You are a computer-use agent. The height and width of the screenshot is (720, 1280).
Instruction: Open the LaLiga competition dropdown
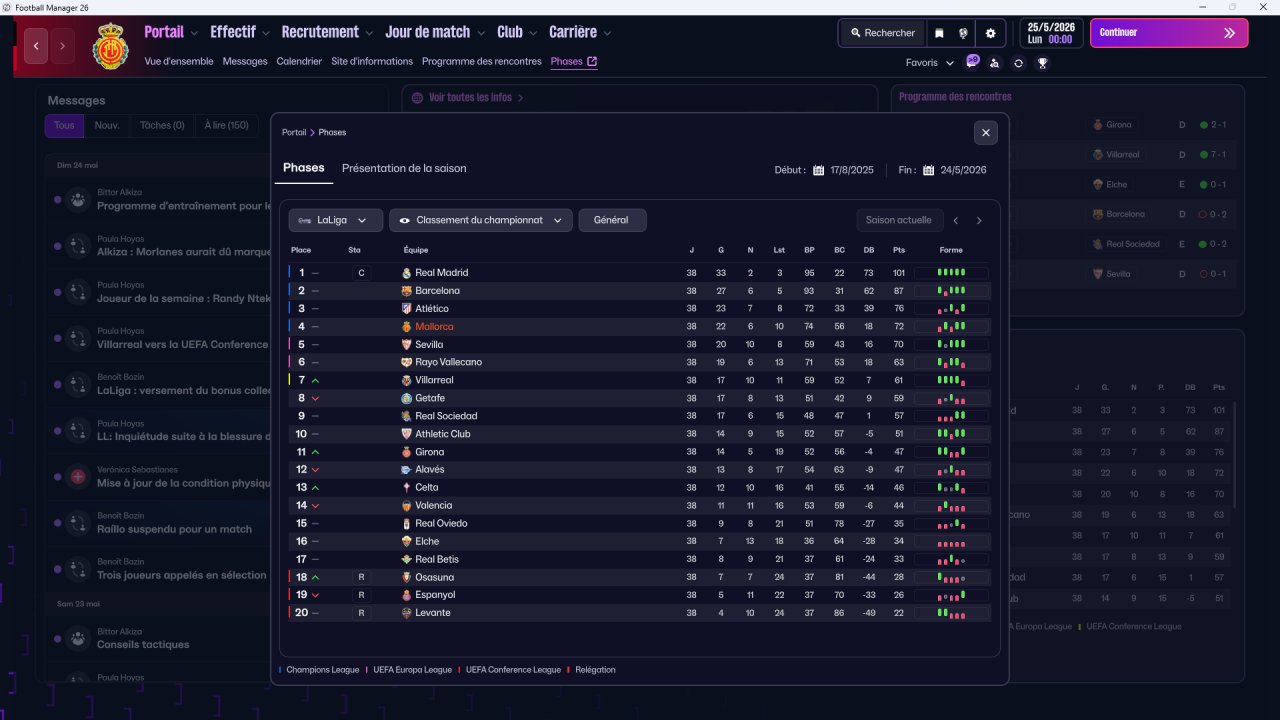pos(336,220)
